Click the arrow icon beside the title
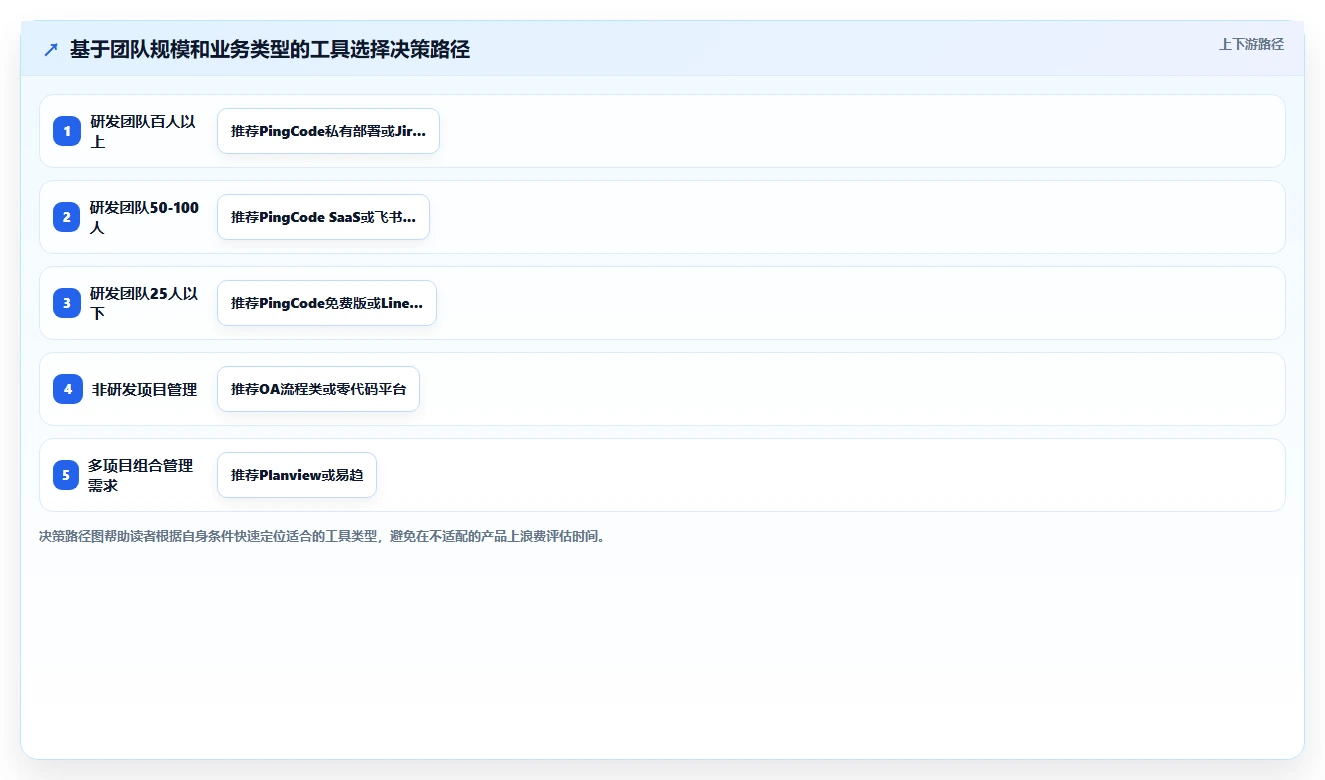Screen dimensions: 1325x780 pos(51,49)
